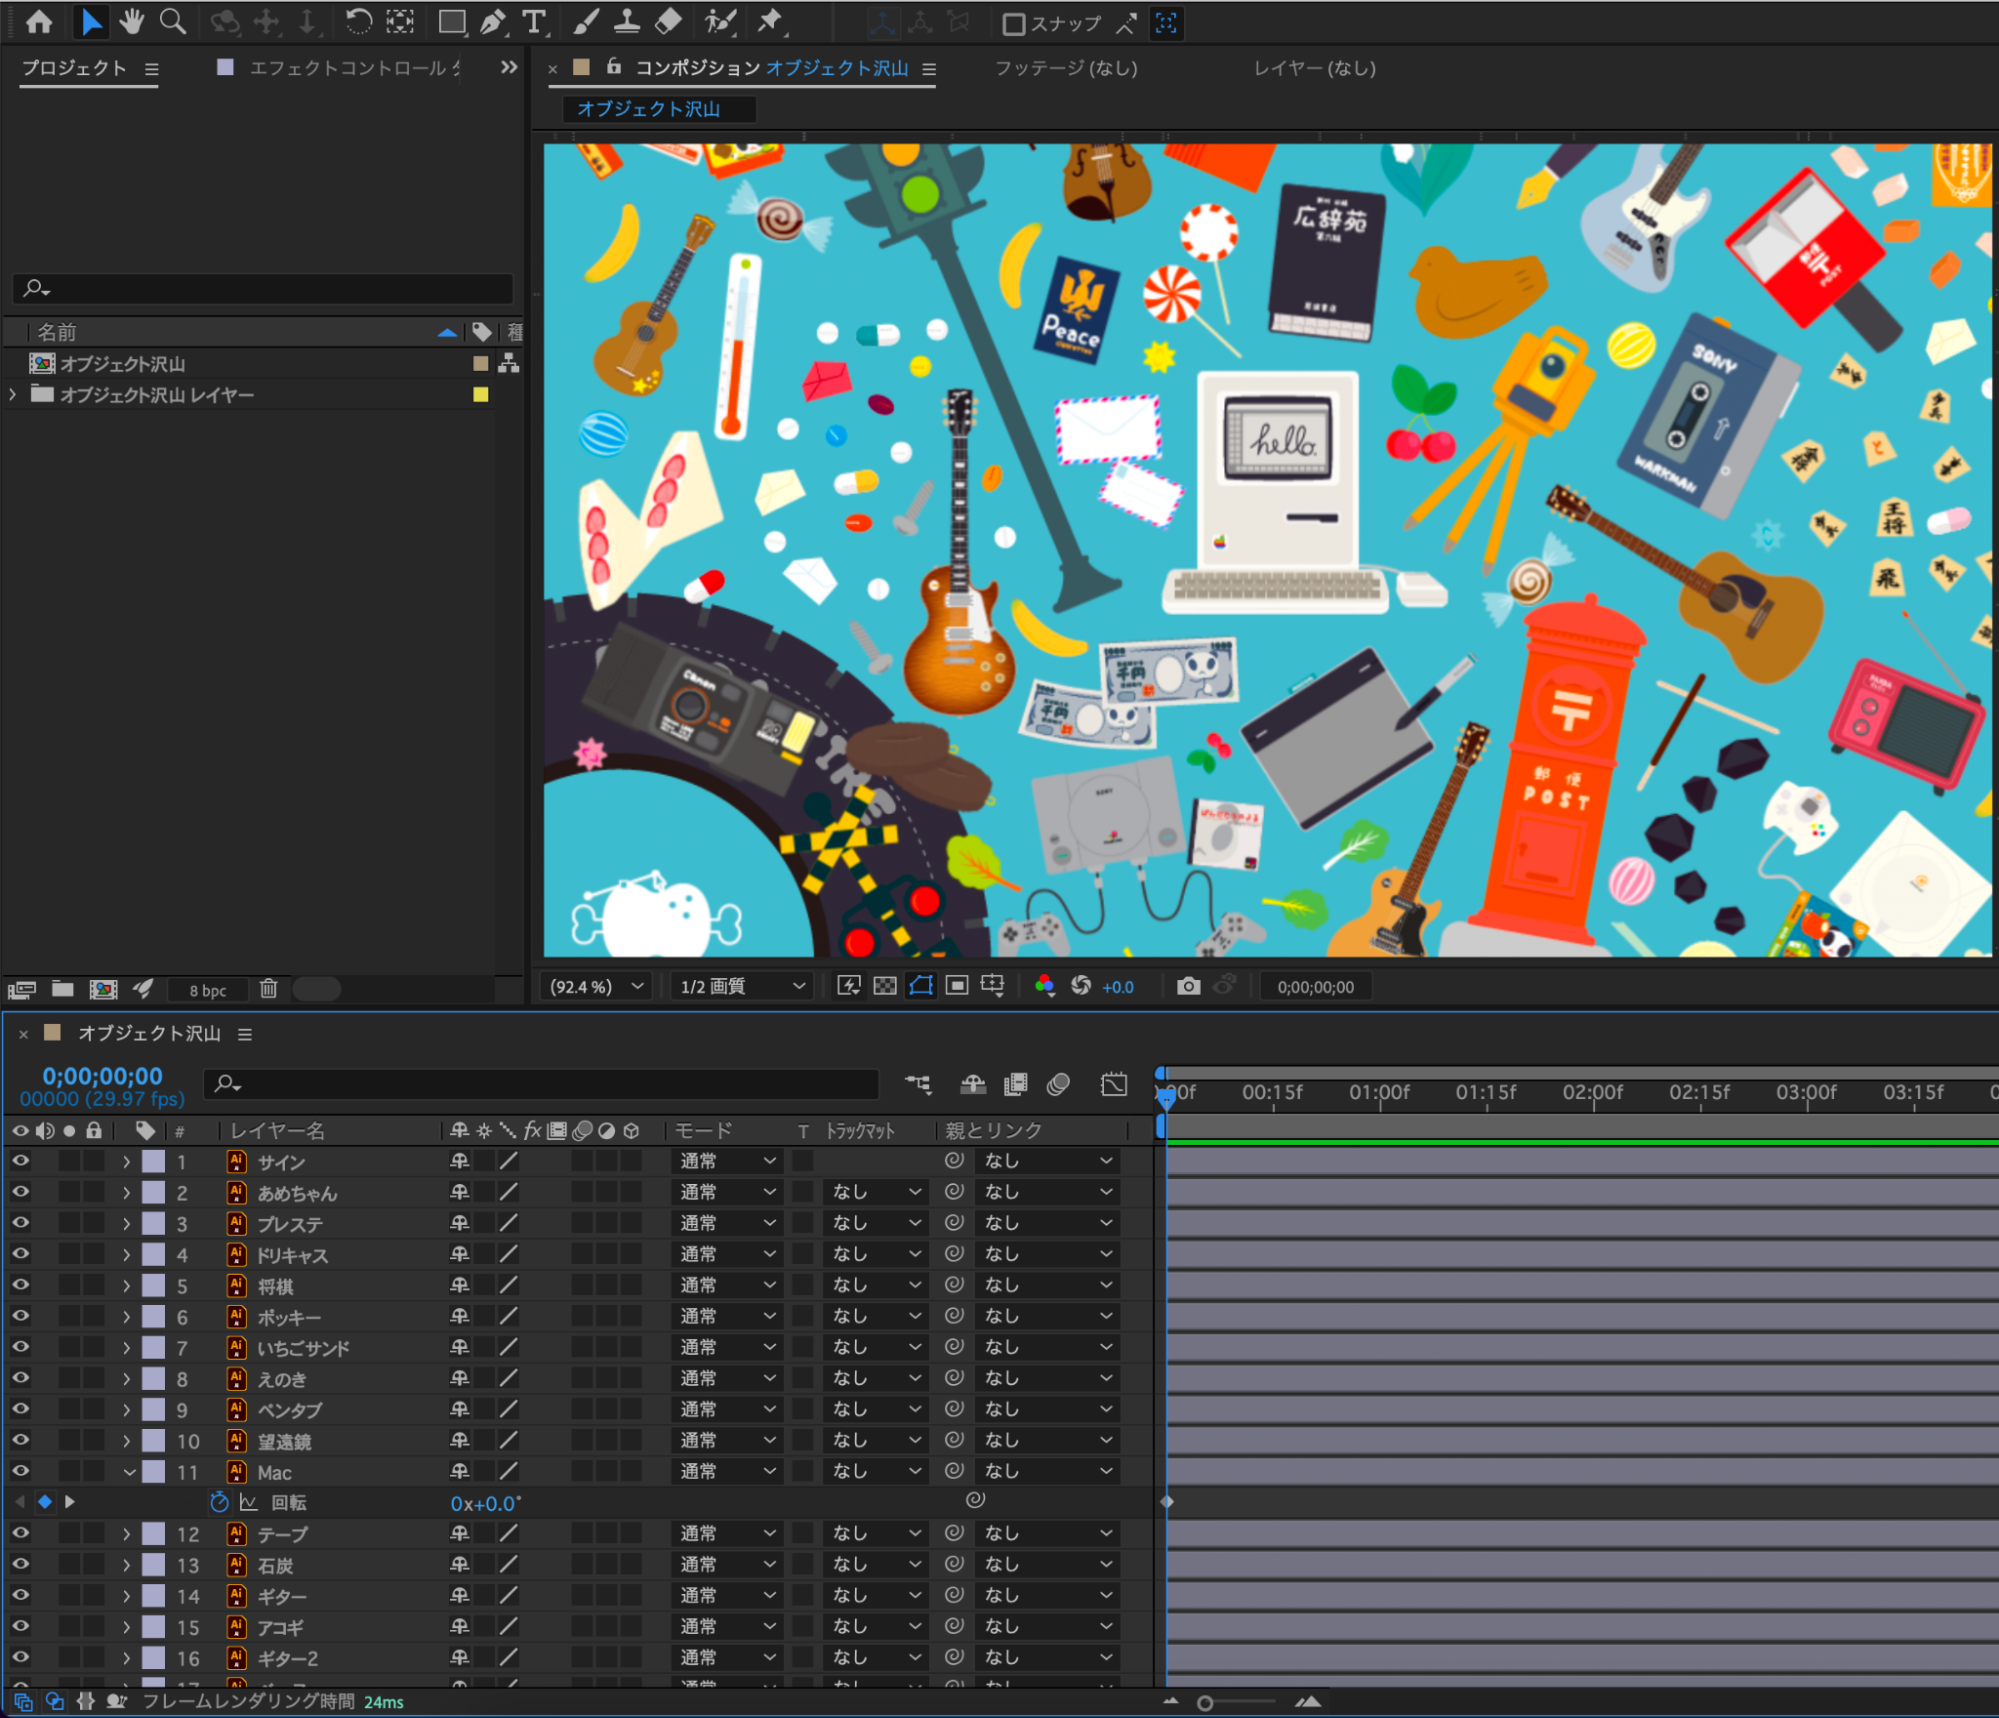Click the trash delete icon in project panel
This screenshot has width=1999, height=1718.
(x=268, y=989)
